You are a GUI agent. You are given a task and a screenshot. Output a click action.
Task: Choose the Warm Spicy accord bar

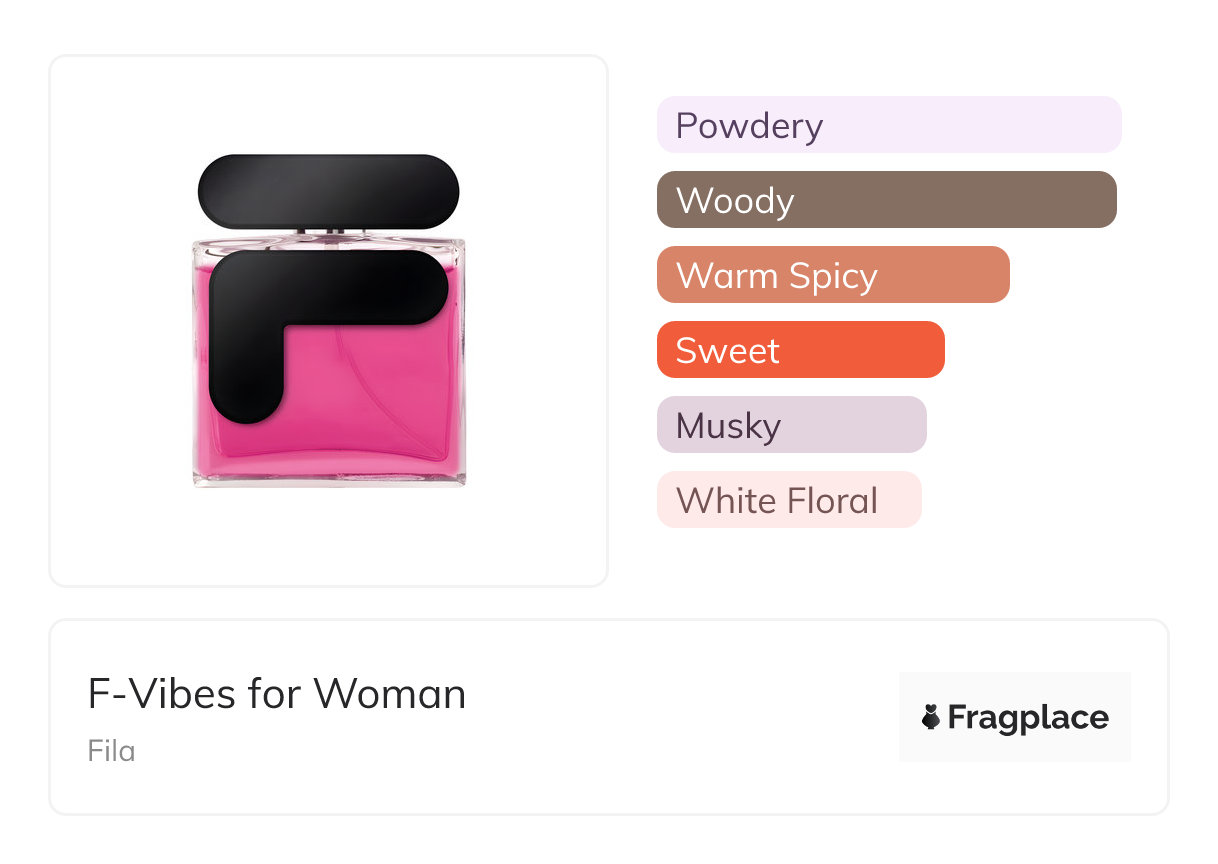(833, 275)
